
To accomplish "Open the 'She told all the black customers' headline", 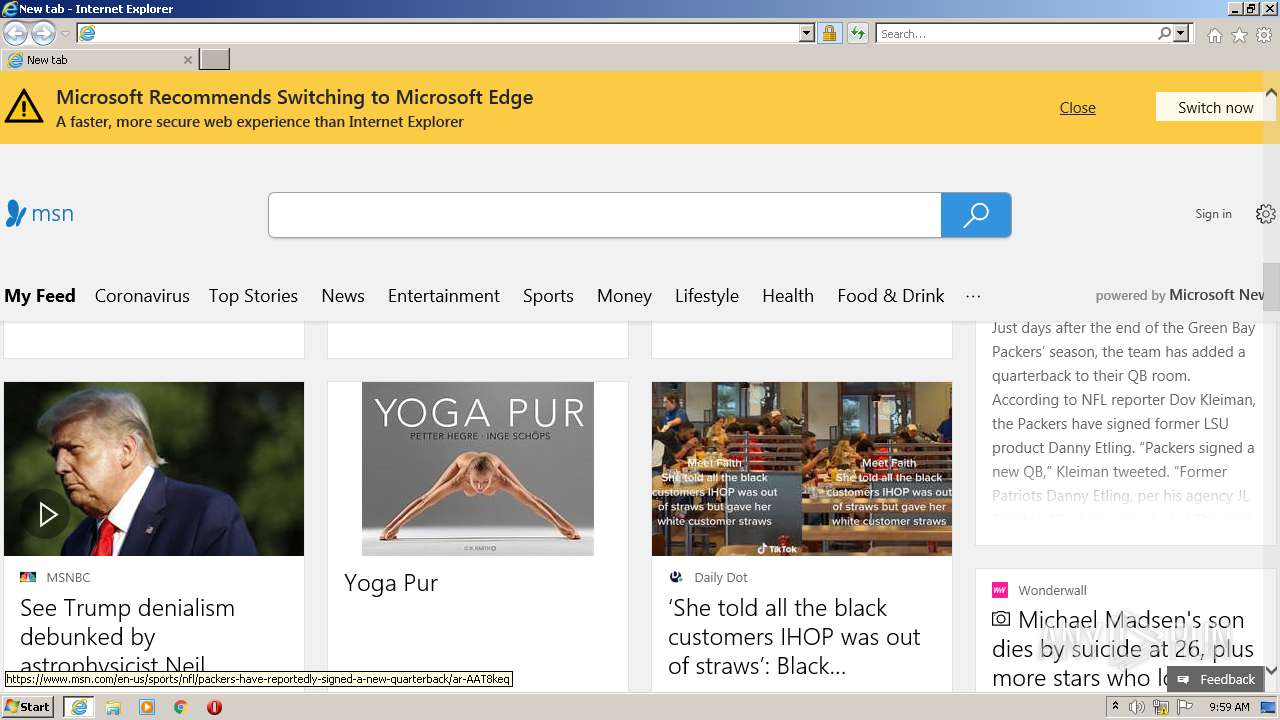I will click(x=794, y=637).
